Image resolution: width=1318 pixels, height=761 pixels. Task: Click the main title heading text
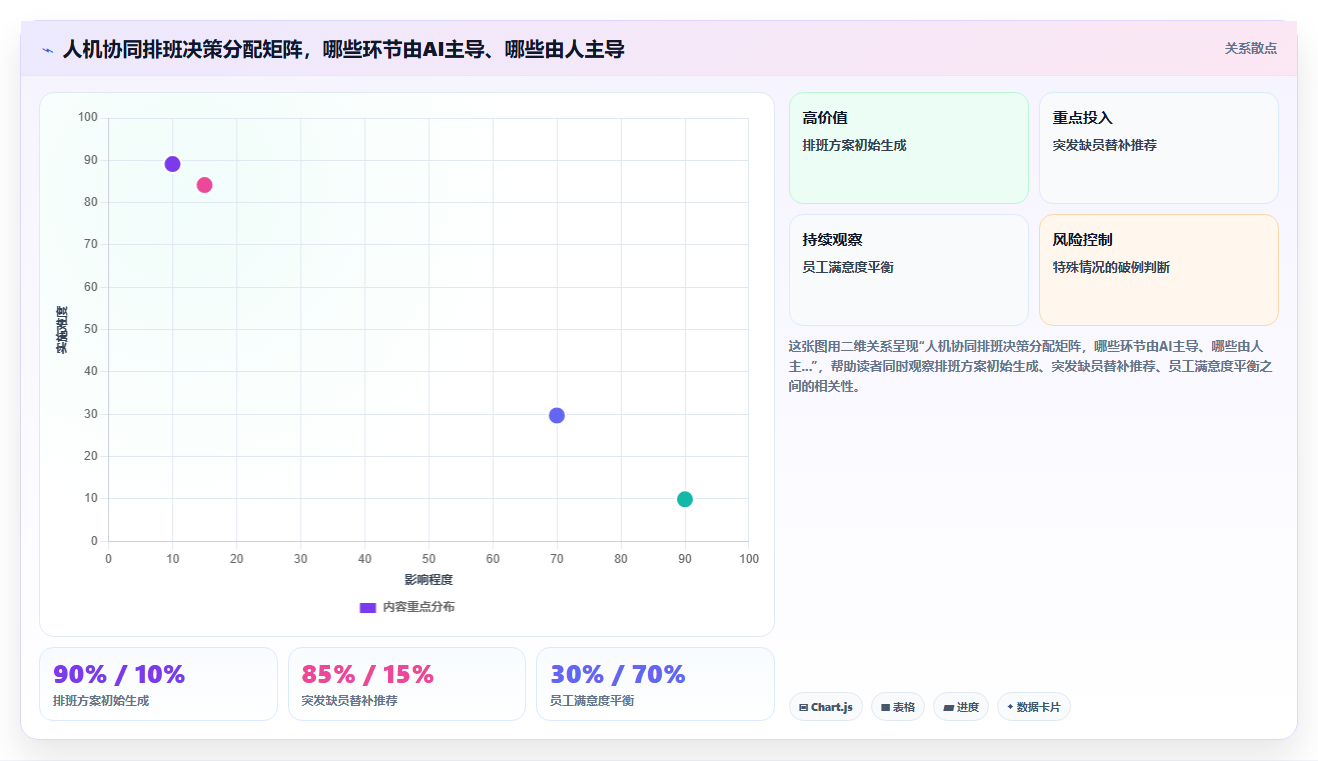click(x=343, y=49)
